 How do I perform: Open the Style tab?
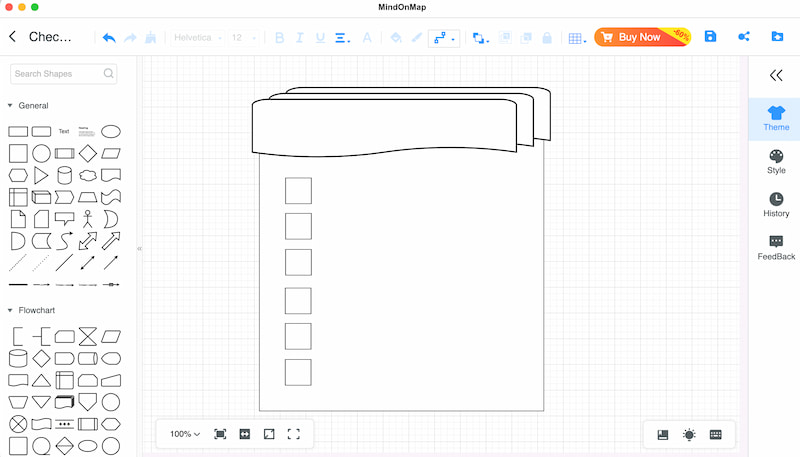(x=776, y=162)
